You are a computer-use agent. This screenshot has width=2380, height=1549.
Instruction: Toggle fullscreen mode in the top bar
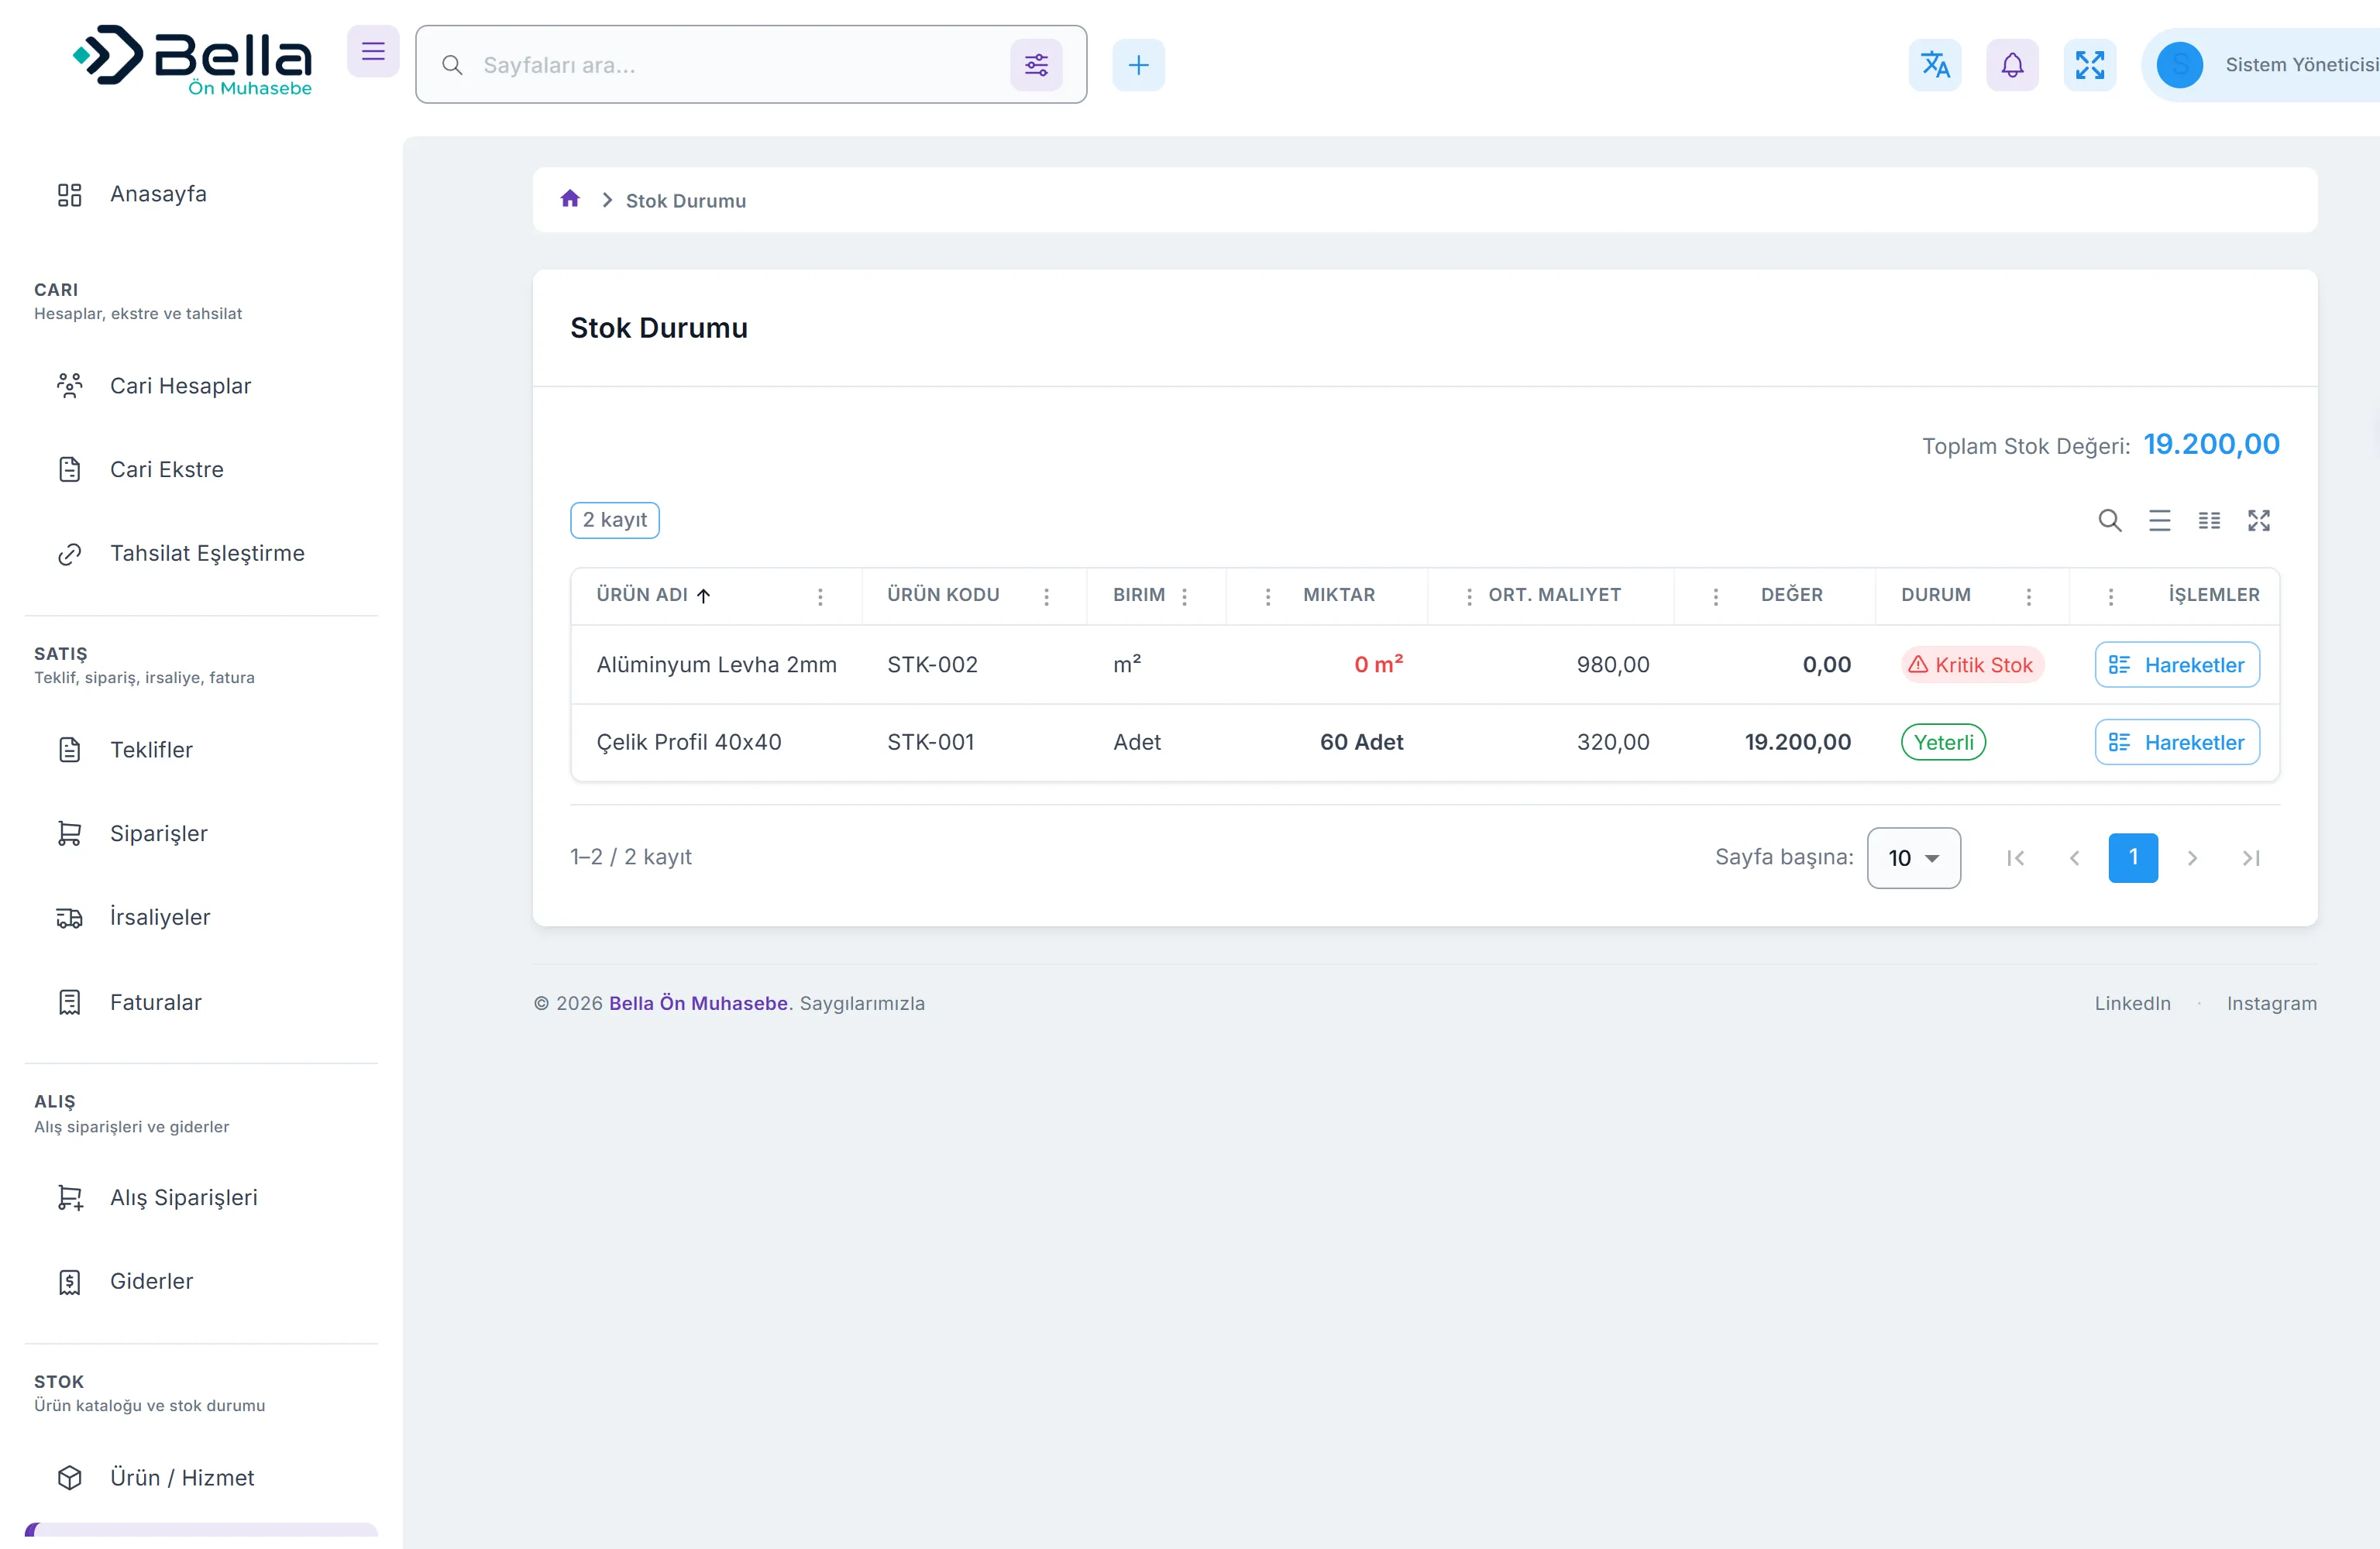pyautogui.click(x=2089, y=65)
